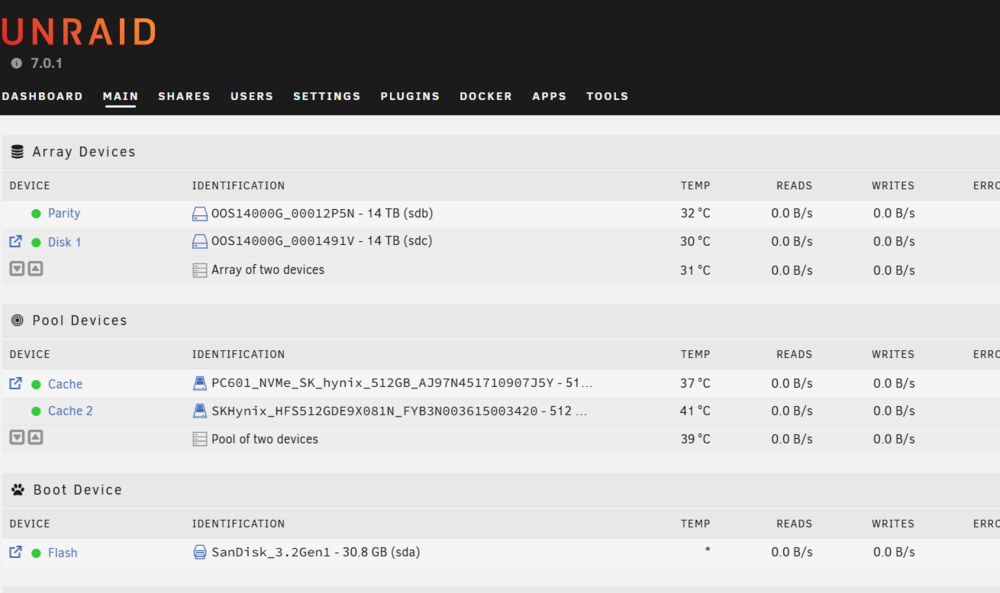The width and height of the screenshot is (1000, 593).
Task: Go to the Shares tab
Action: [184, 96]
